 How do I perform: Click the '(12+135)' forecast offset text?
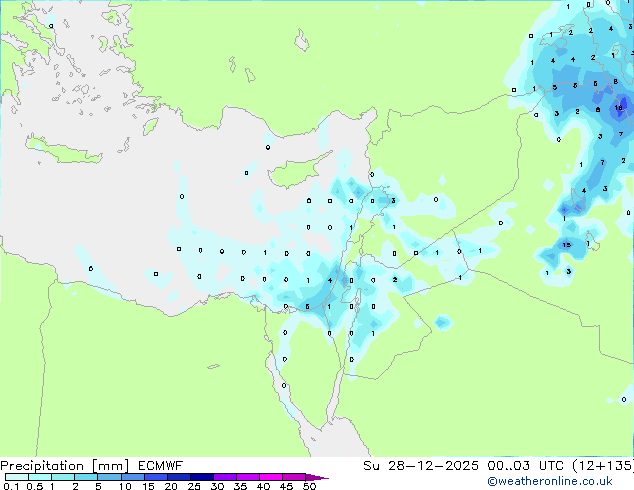[x=601, y=466]
